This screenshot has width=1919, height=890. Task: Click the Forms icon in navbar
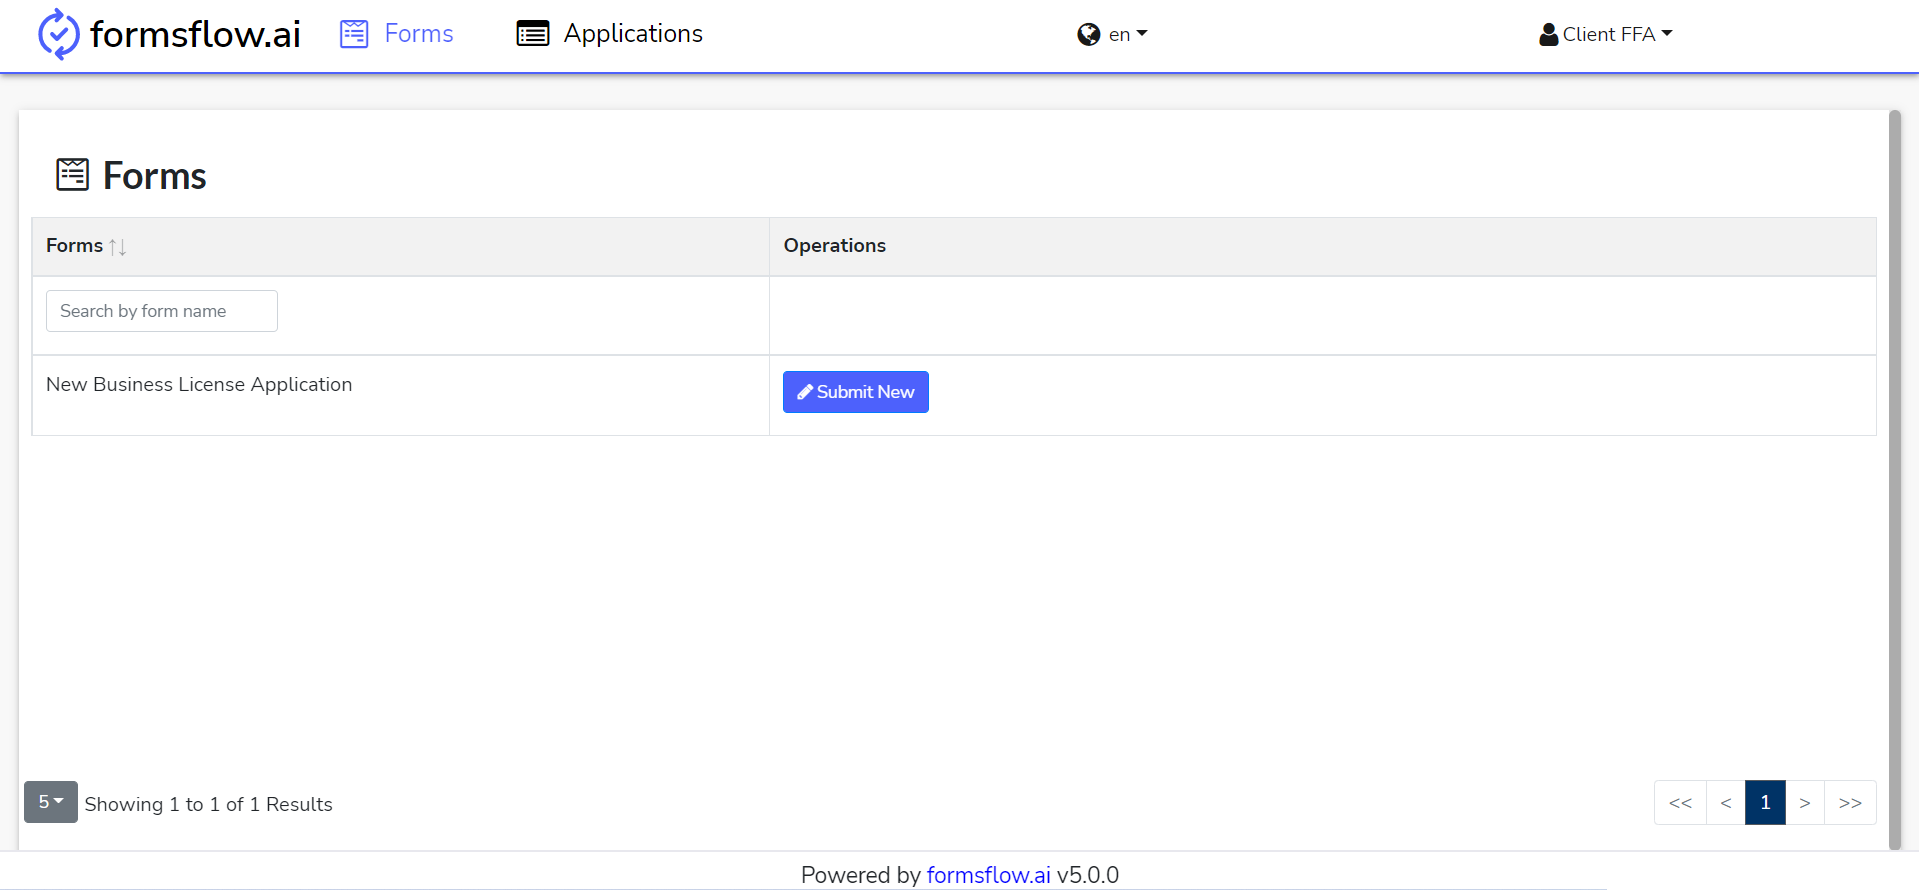point(354,34)
